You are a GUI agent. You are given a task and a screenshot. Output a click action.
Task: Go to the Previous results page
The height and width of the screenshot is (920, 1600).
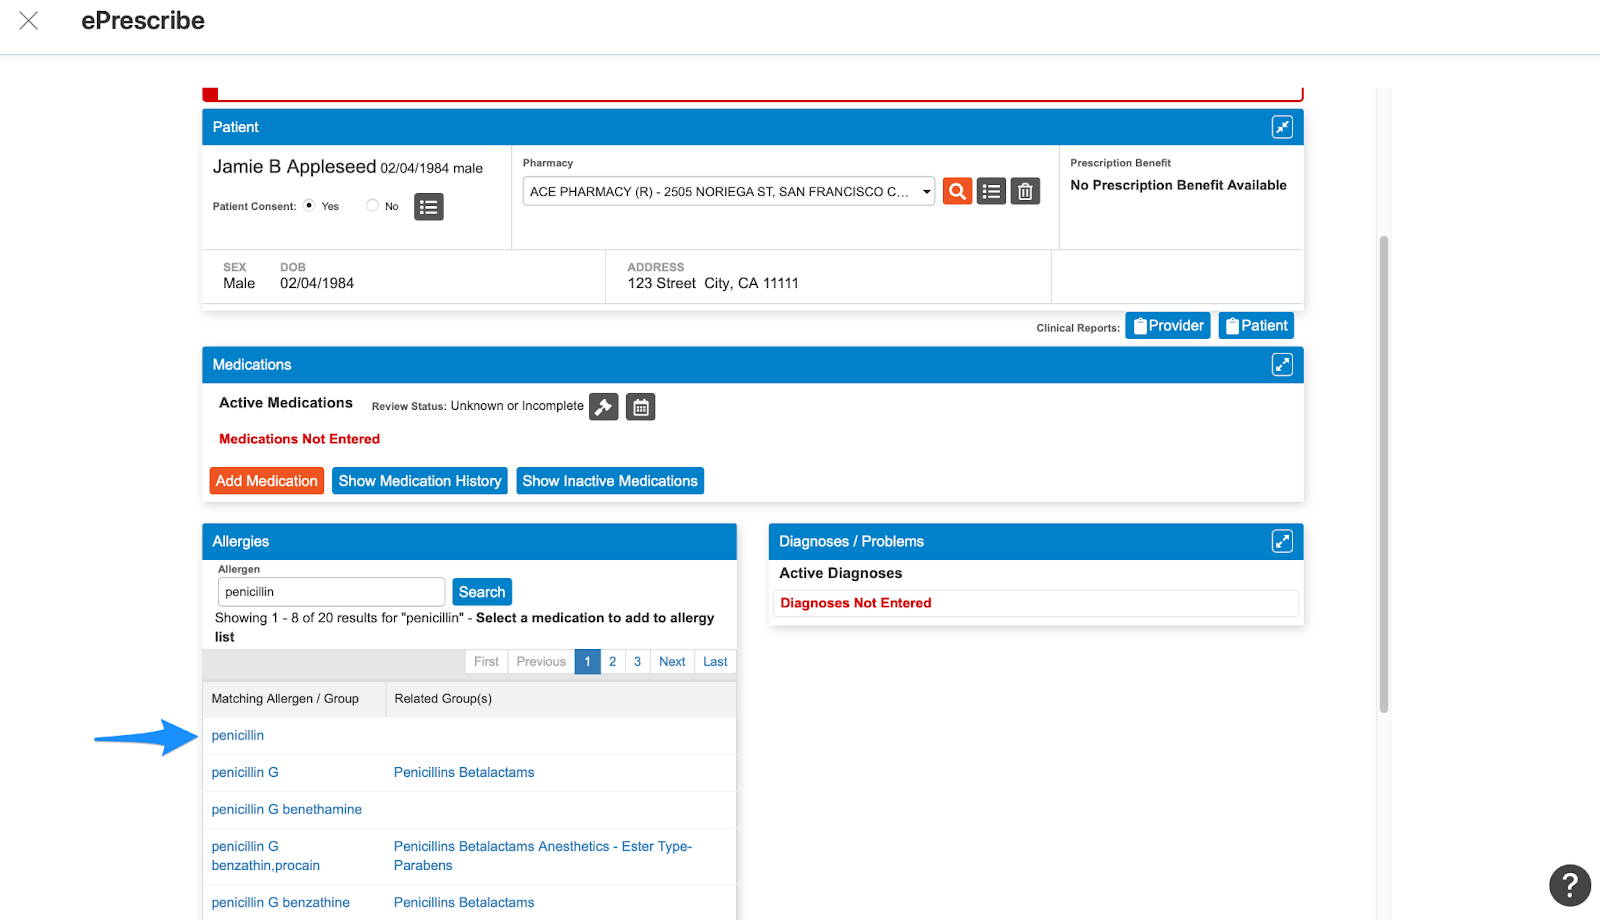point(541,662)
